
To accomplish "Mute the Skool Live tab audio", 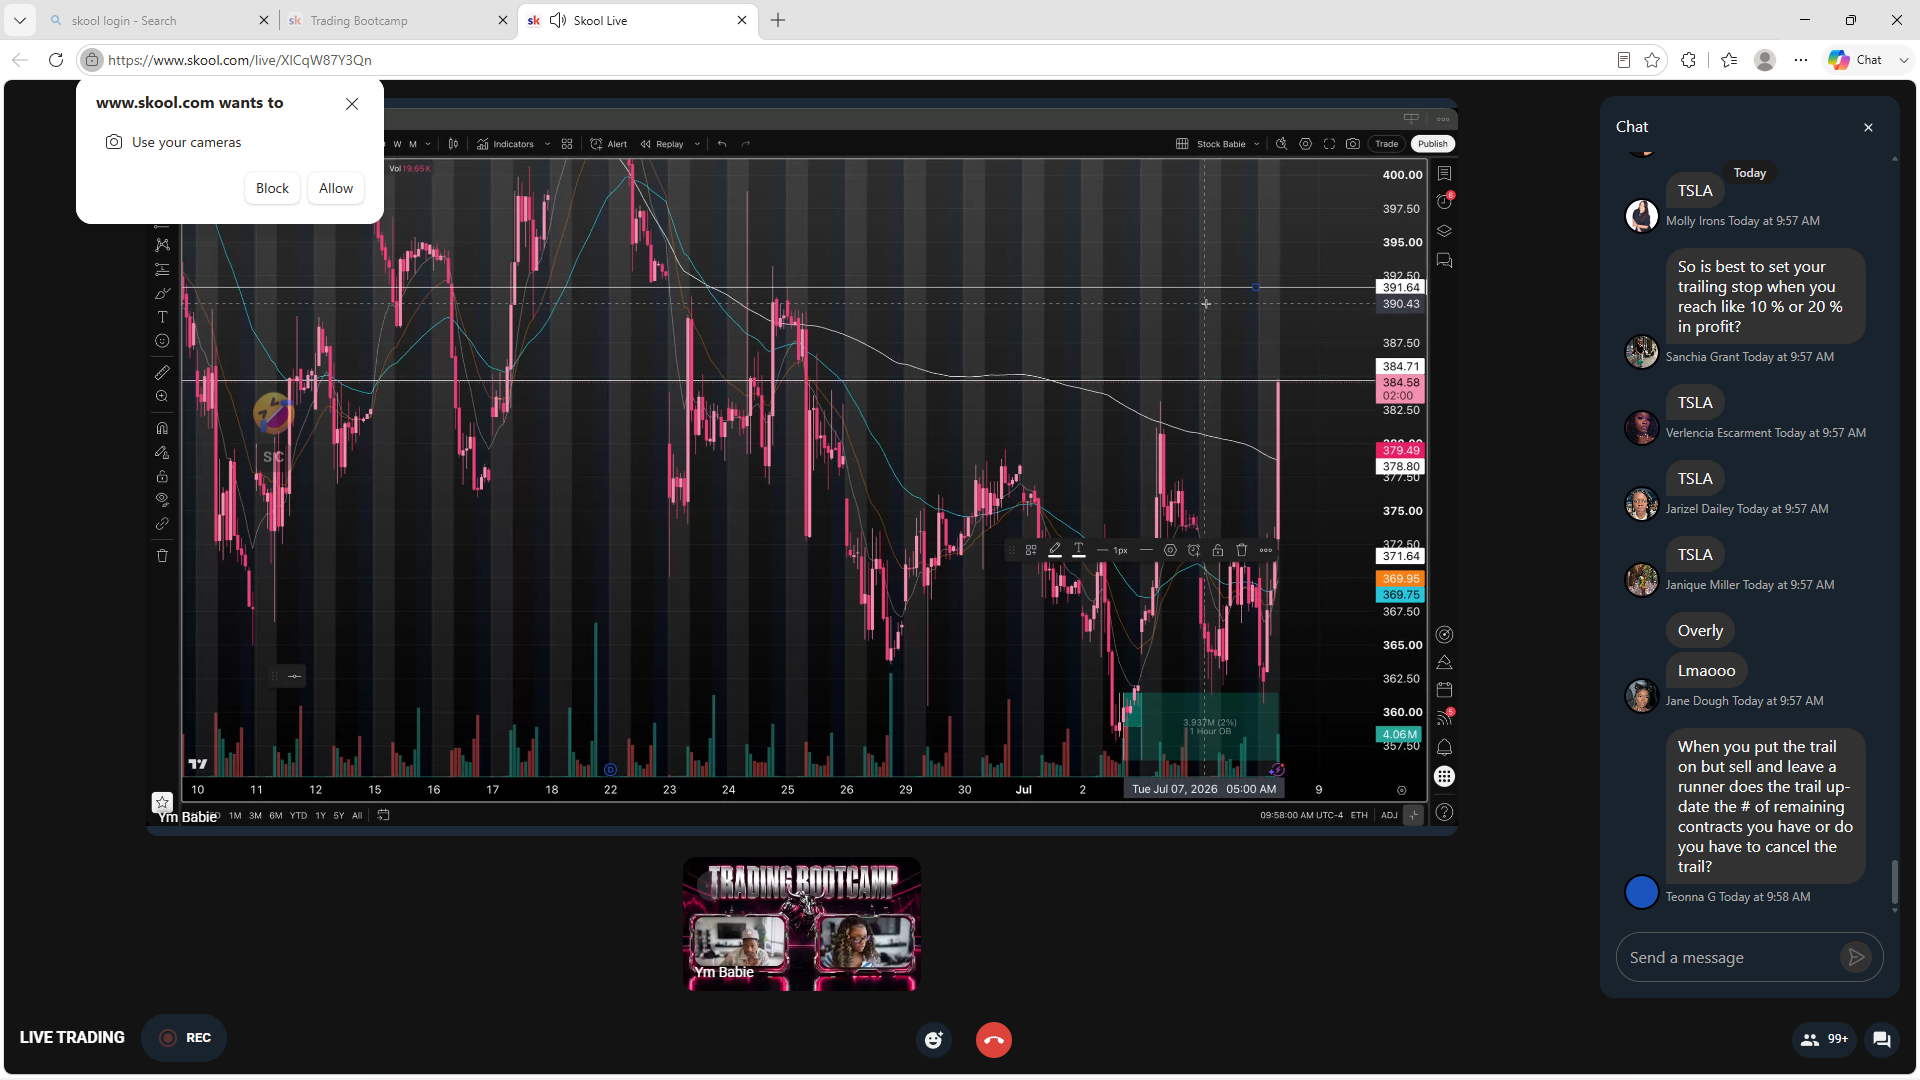I will 558,20.
